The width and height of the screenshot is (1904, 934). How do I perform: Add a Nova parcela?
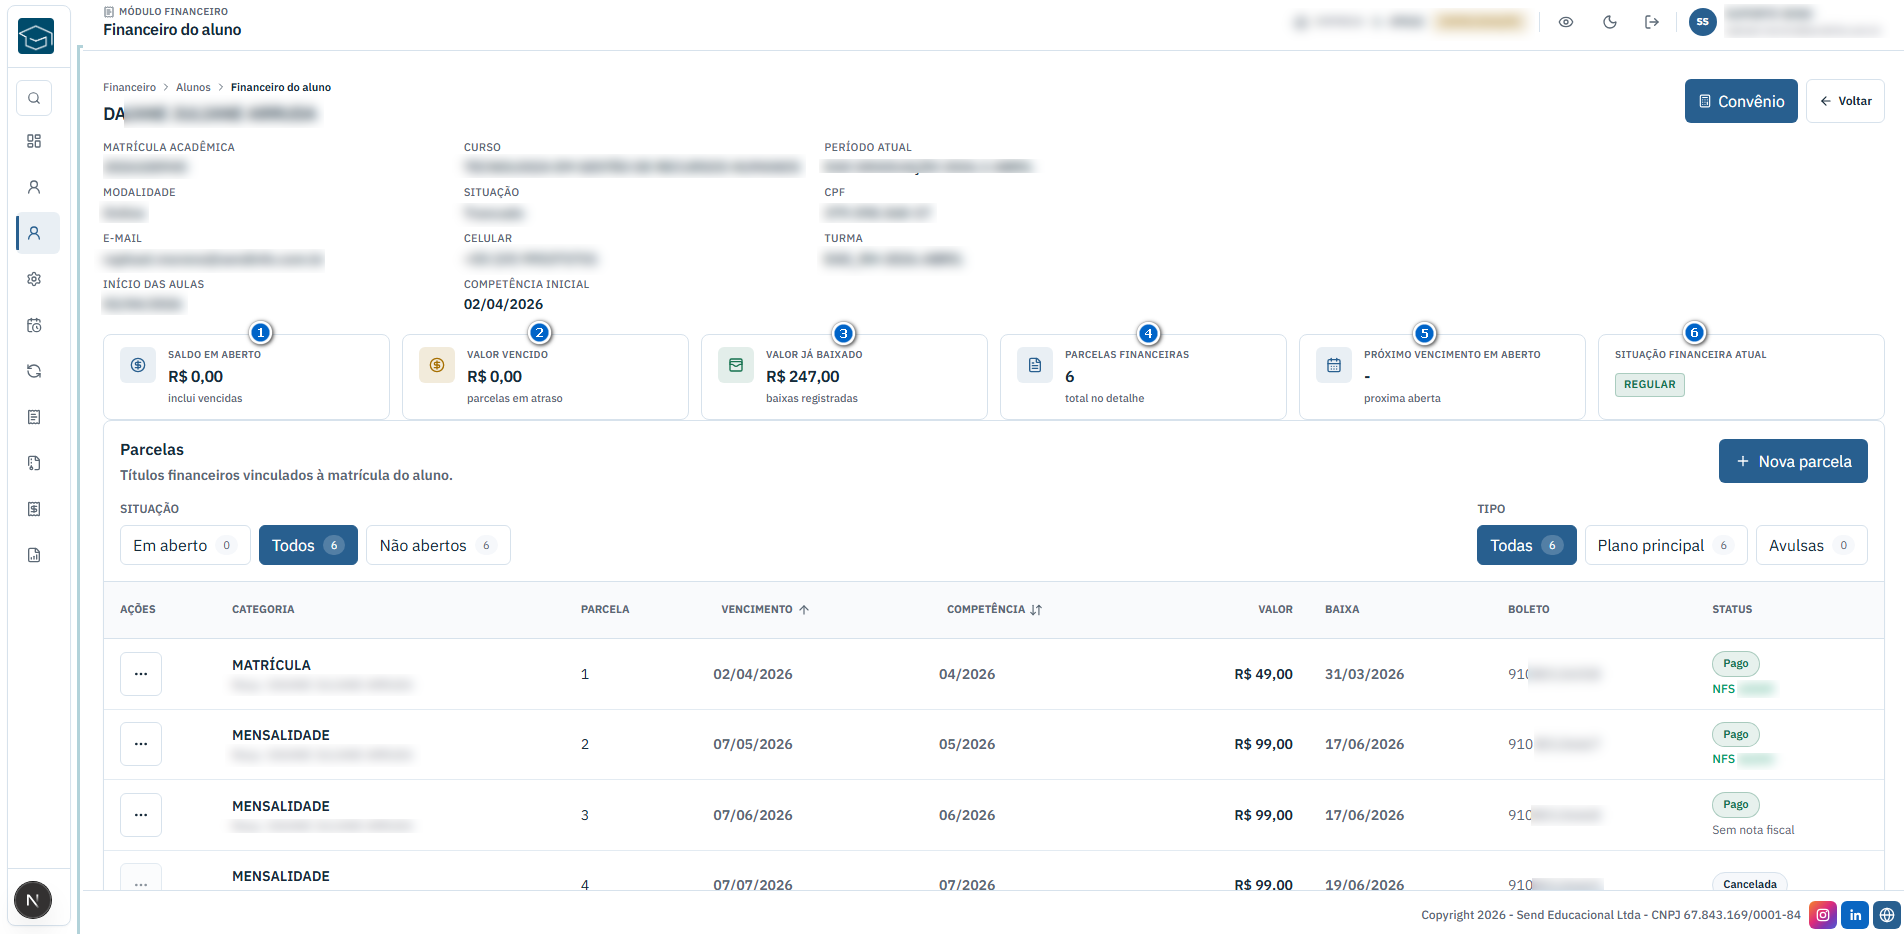point(1793,461)
